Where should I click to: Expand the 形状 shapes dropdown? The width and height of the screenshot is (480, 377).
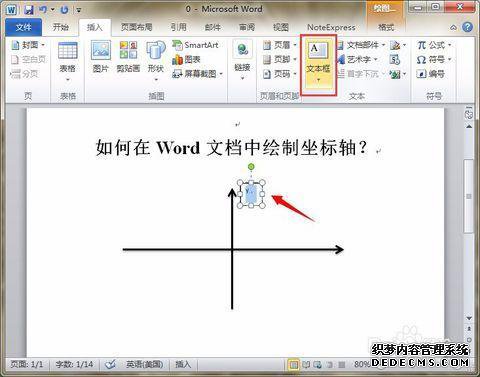point(156,80)
